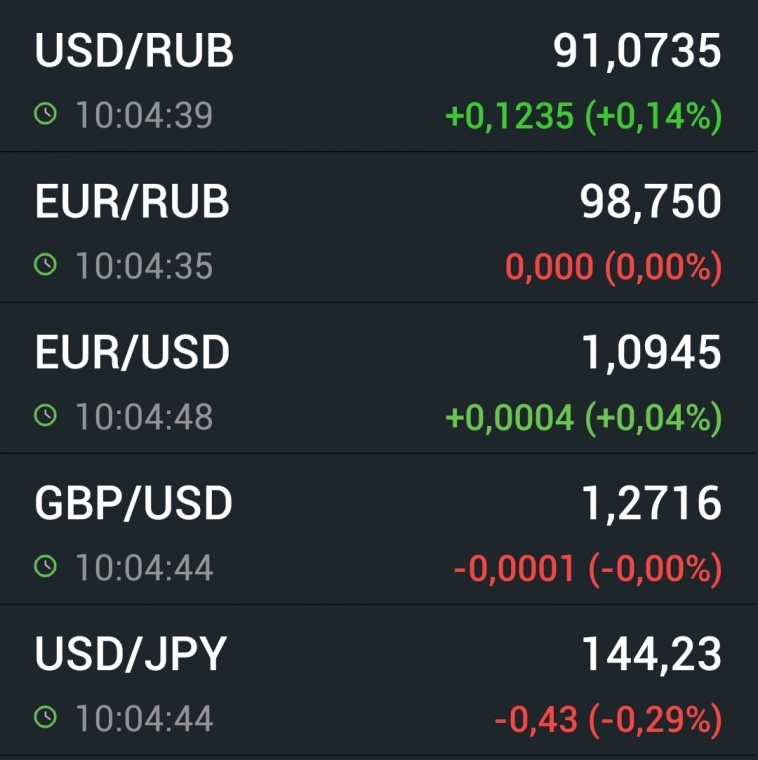Screen dimensions: 758x760
Task: Click the clock icon beside 10:04:39
Action: pos(46,115)
